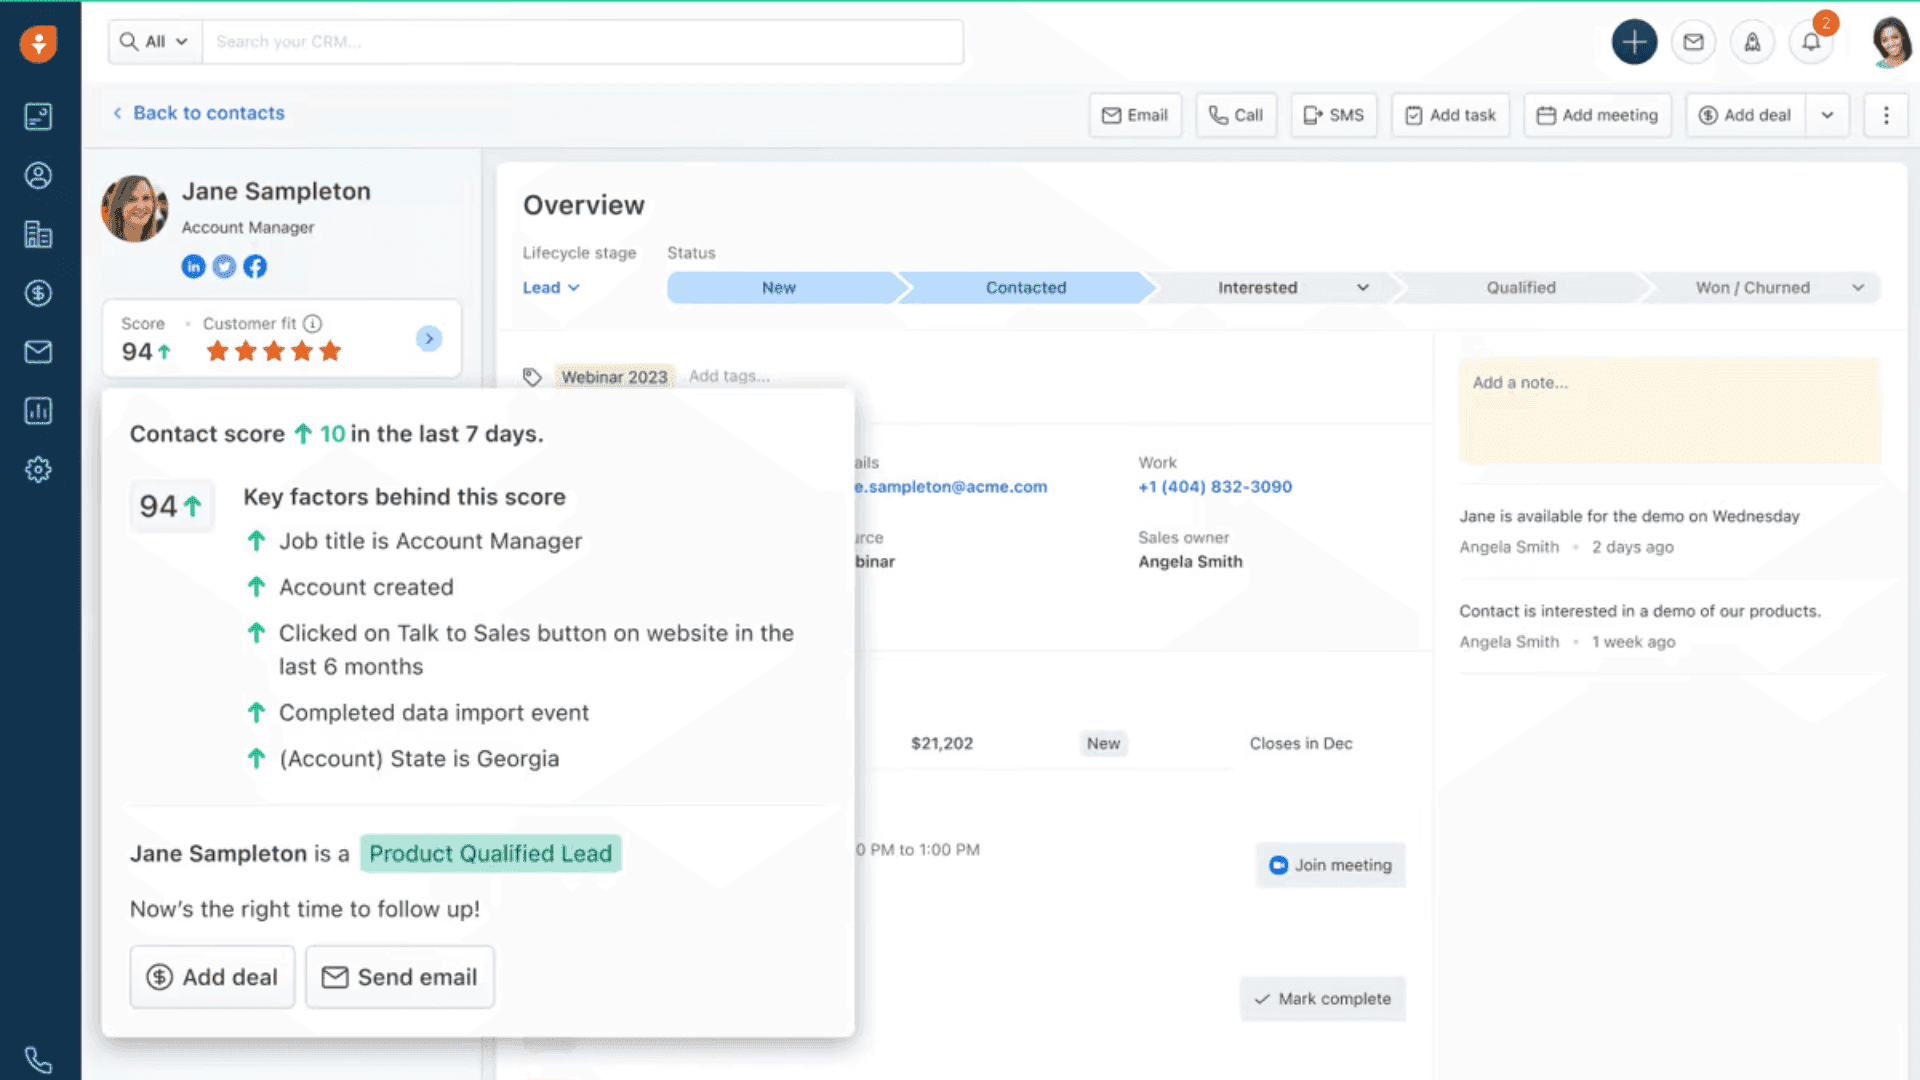Click the Product Qualified Lead badge
The image size is (1920, 1080).
pyautogui.click(x=490, y=853)
